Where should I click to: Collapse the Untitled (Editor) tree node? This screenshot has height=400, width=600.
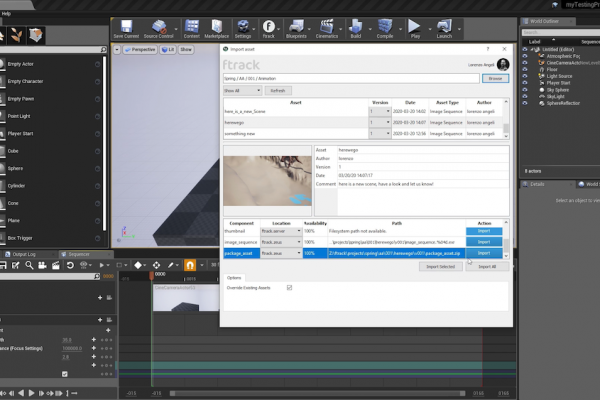(532, 49)
